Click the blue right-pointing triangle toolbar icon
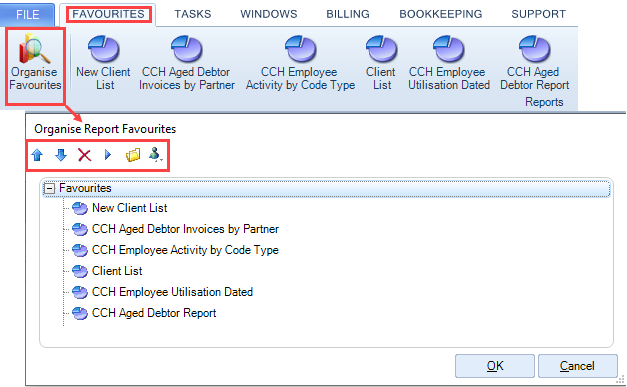 (x=108, y=155)
